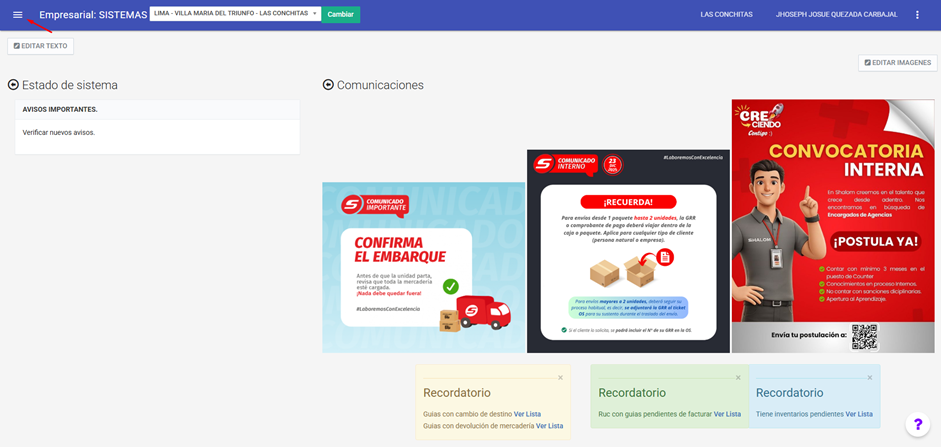The width and height of the screenshot is (941, 447).
Task: Open Ver Lista for devolución de mercadería
Action: tap(549, 426)
